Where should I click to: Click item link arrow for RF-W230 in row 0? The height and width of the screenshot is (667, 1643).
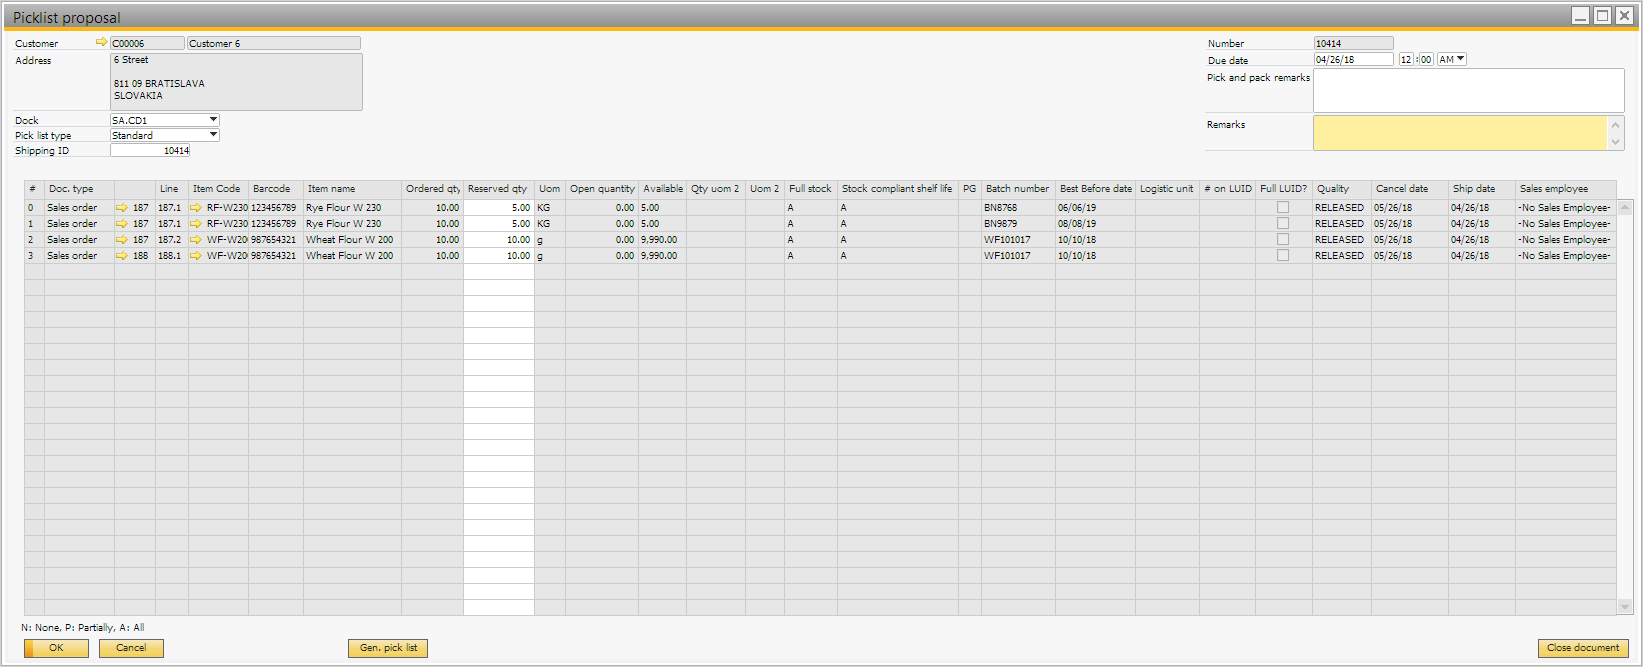tap(196, 208)
